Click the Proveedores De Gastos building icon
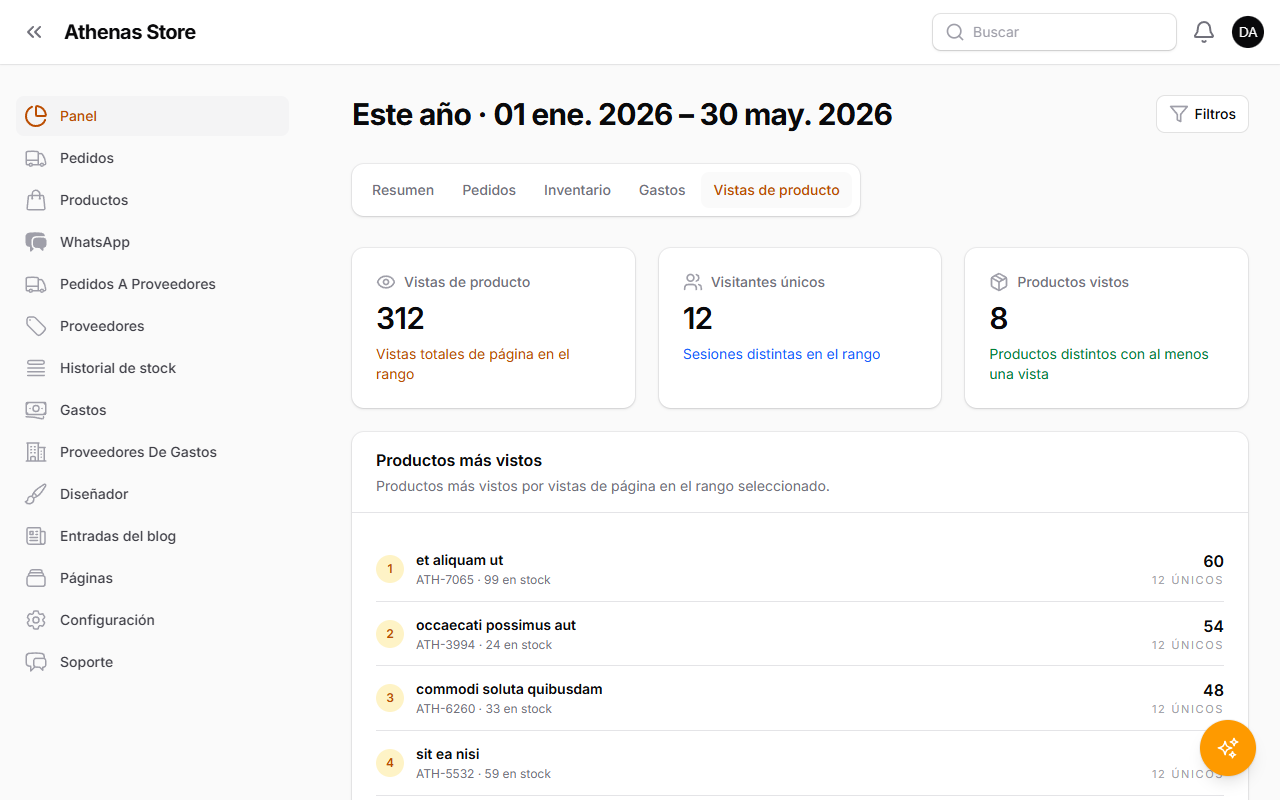This screenshot has height=800, width=1280. click(x=36, y=452)
